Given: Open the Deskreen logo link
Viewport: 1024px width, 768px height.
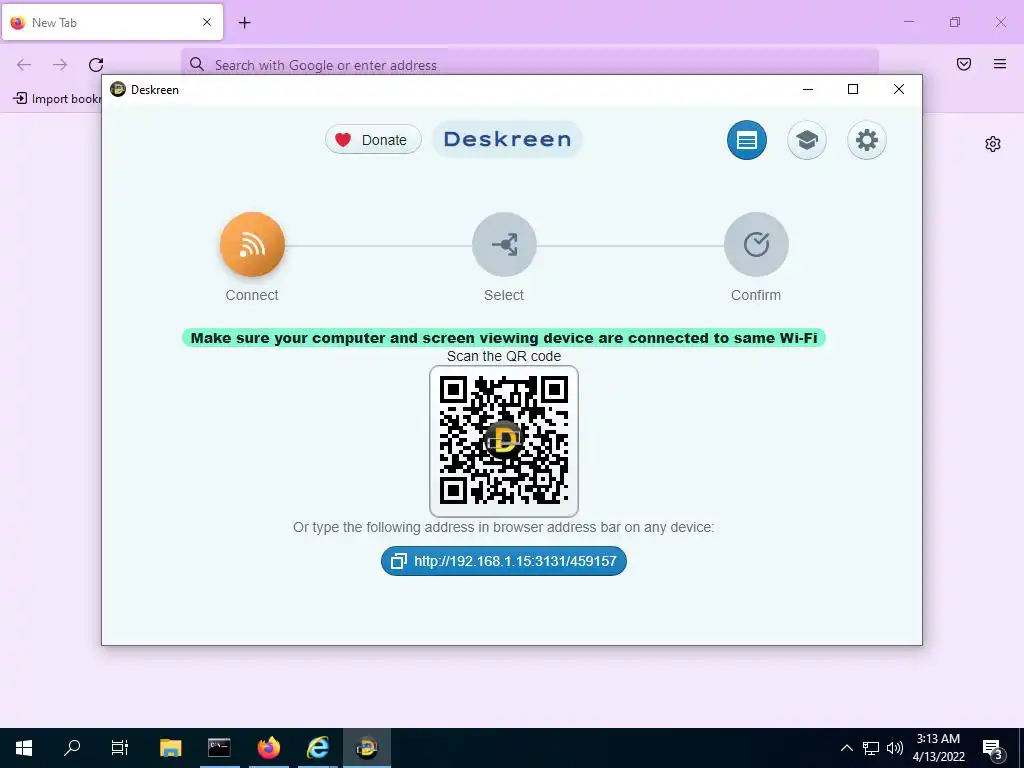Looking at the screenshot, I should [x=507, y=139].
